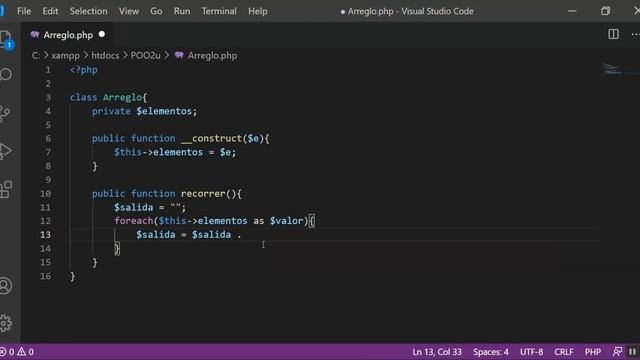Open the File menu
The width and height of the screenshot is (640, 360).
(24, 11)
